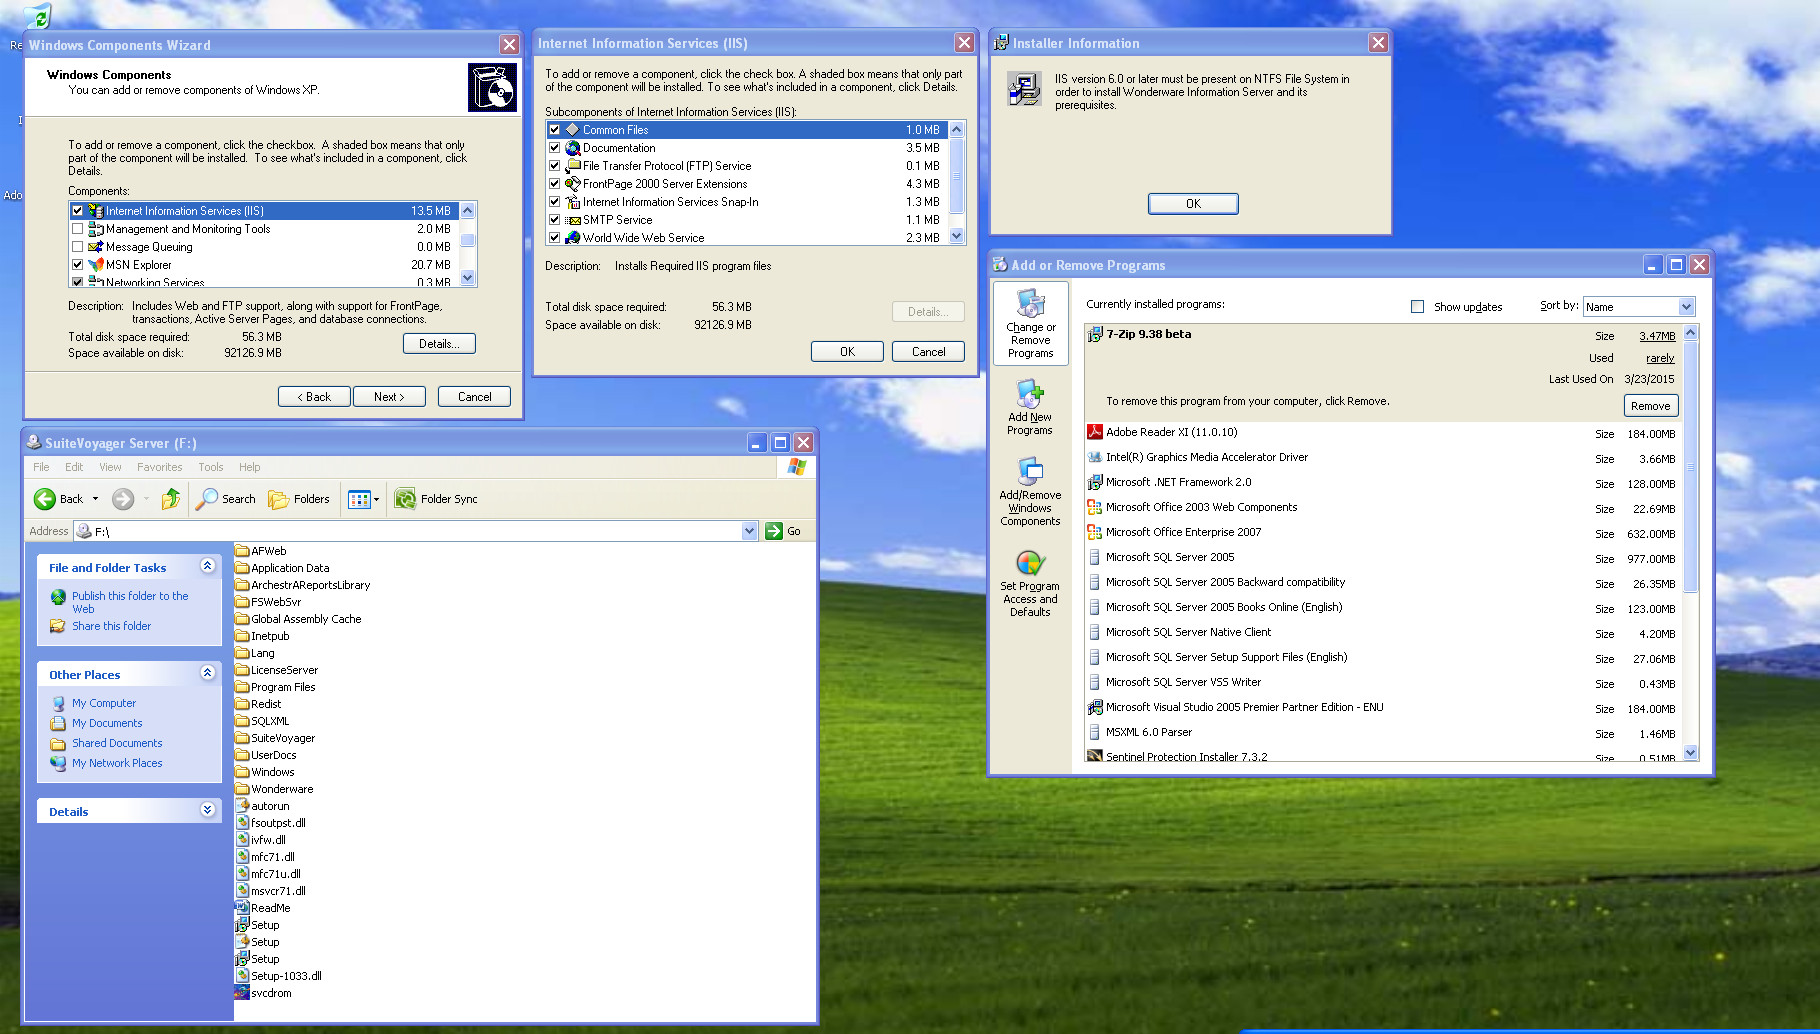Screen dimensions: 1820x1034
Task: Check the Message Queuing checkbox
Action: (77, 247)
